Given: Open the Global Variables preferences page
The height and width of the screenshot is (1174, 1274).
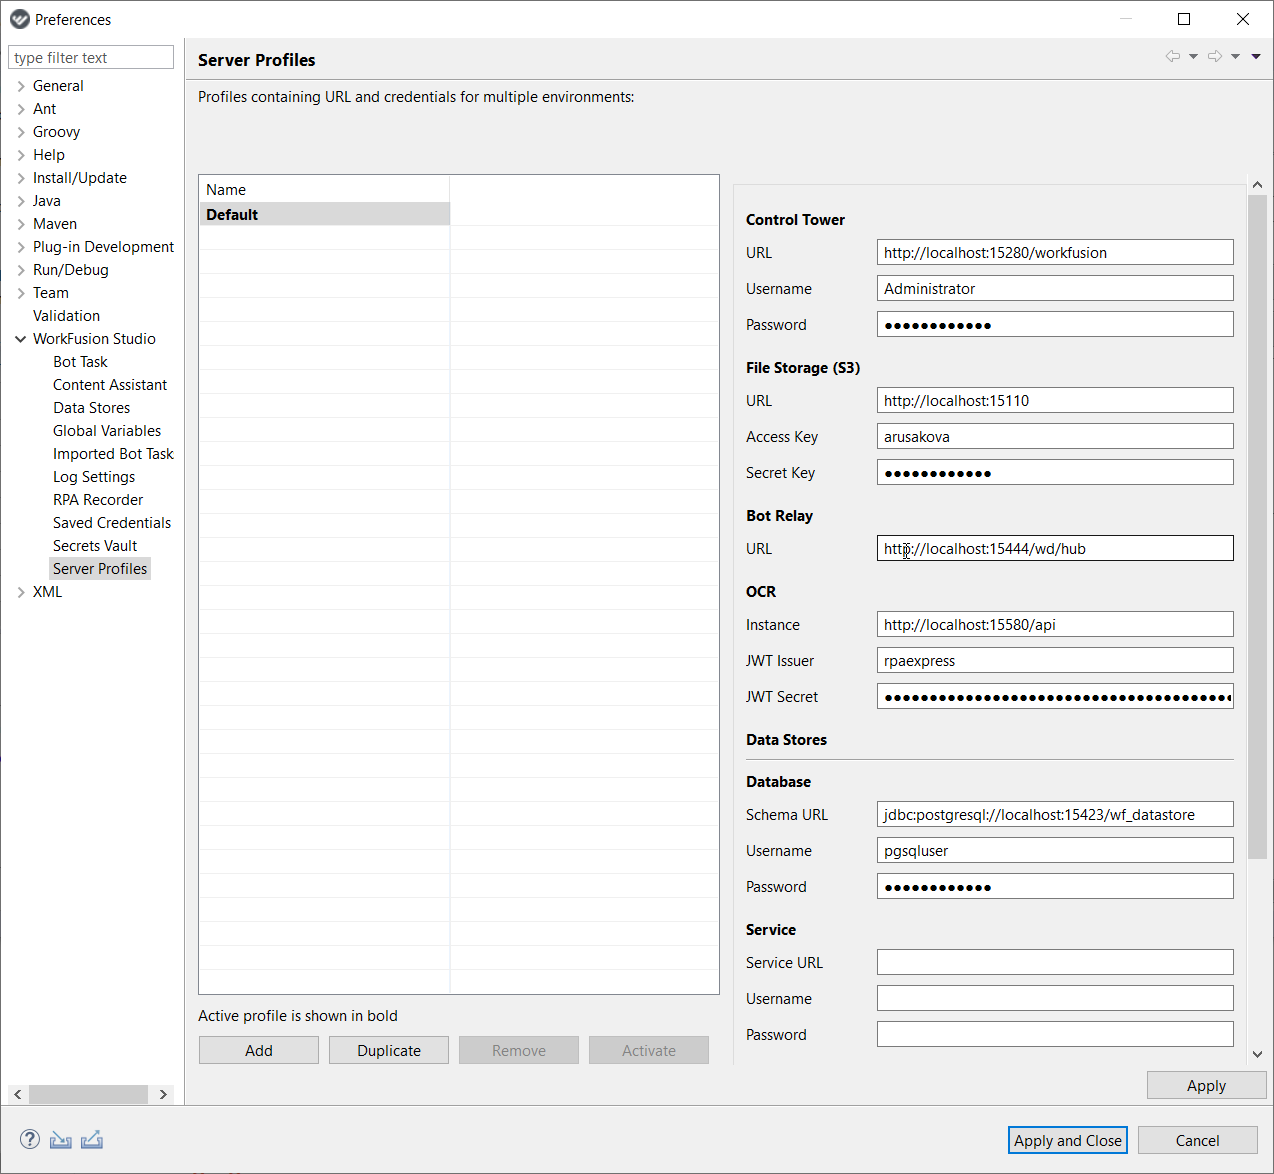Looking at the screenshot, I should 107,431.
